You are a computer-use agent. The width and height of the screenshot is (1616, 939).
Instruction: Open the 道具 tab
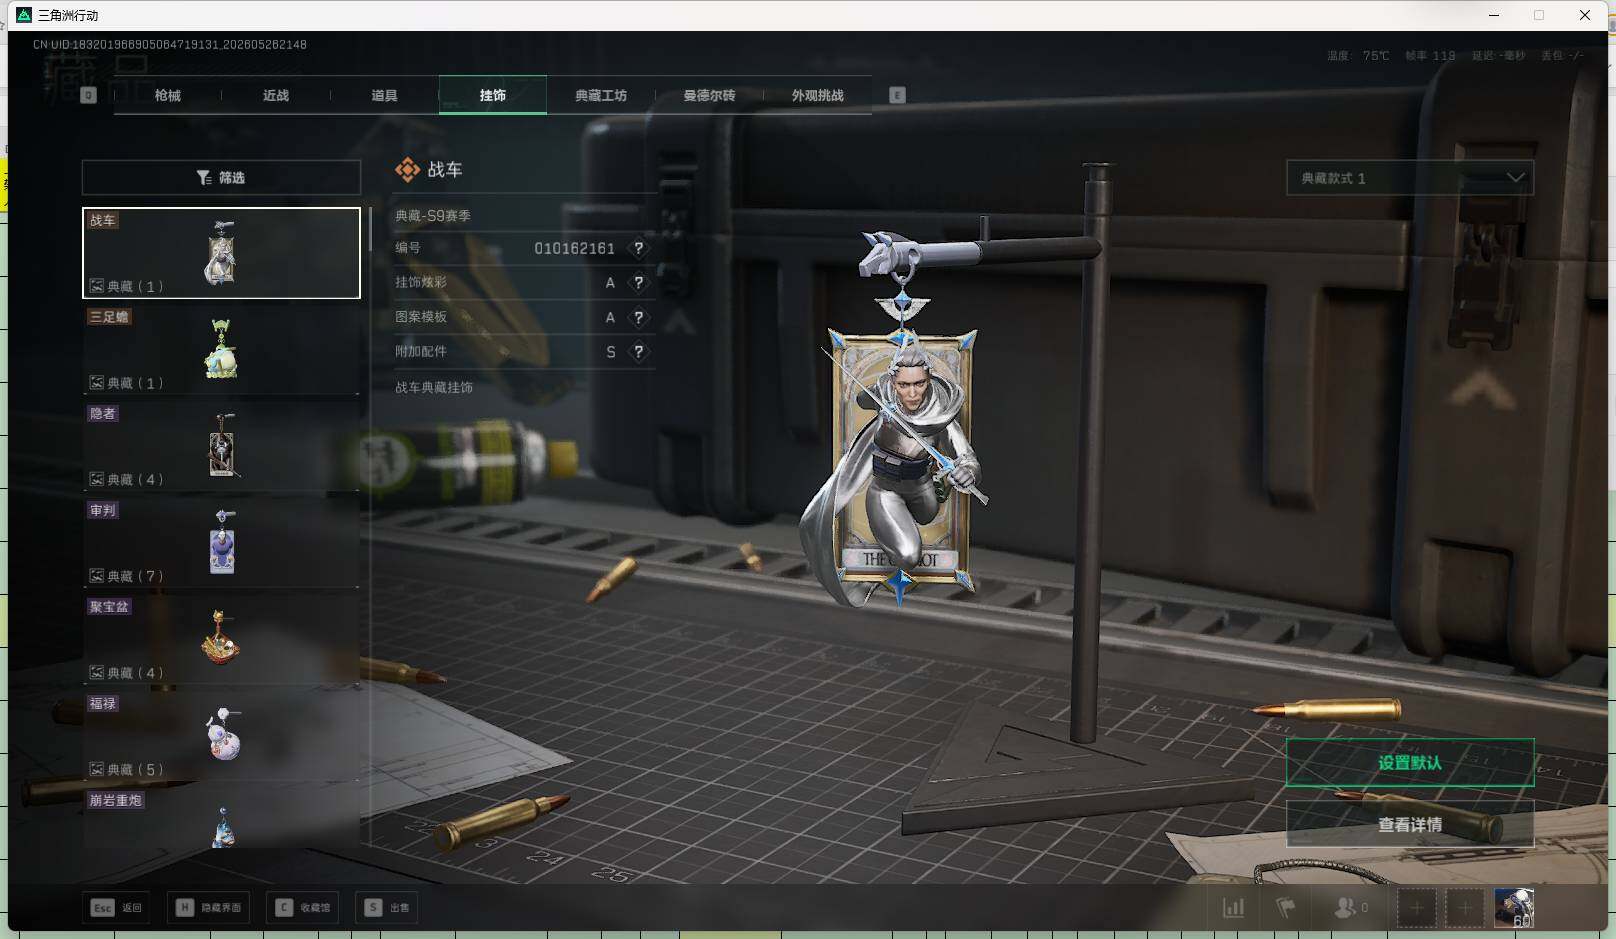(x=384, y=95)
